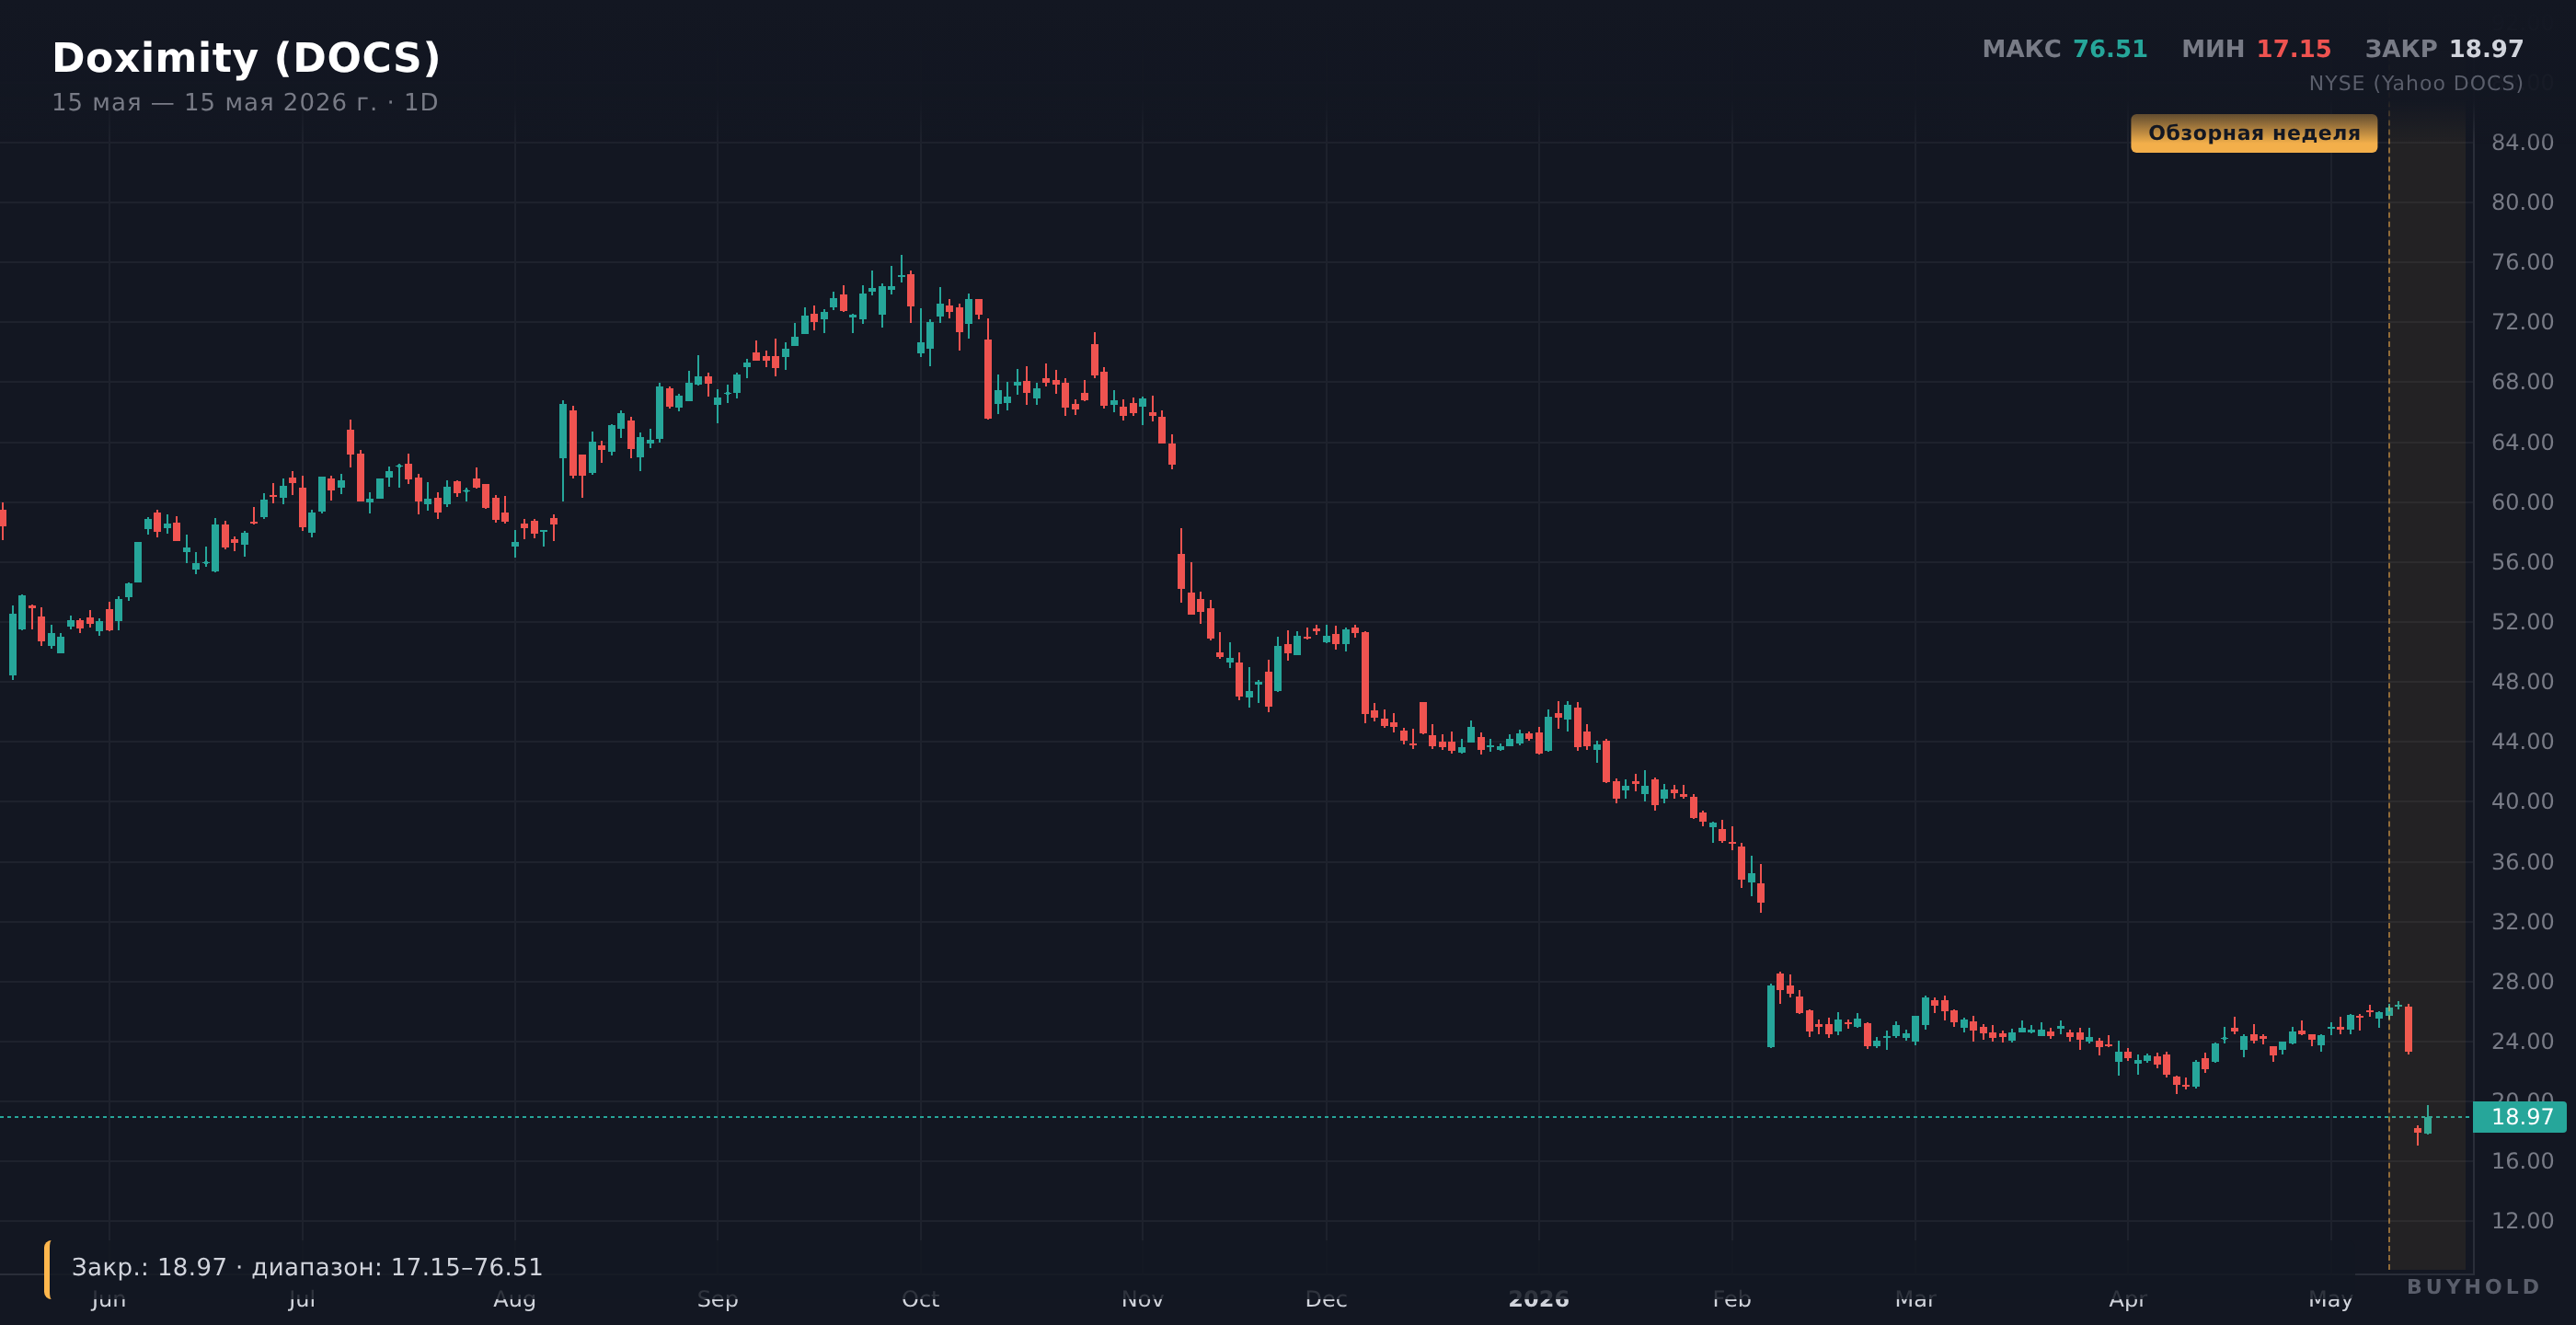Click the Aug label on the time axis
The image size is (2576, 1325).
point(515,1299)
